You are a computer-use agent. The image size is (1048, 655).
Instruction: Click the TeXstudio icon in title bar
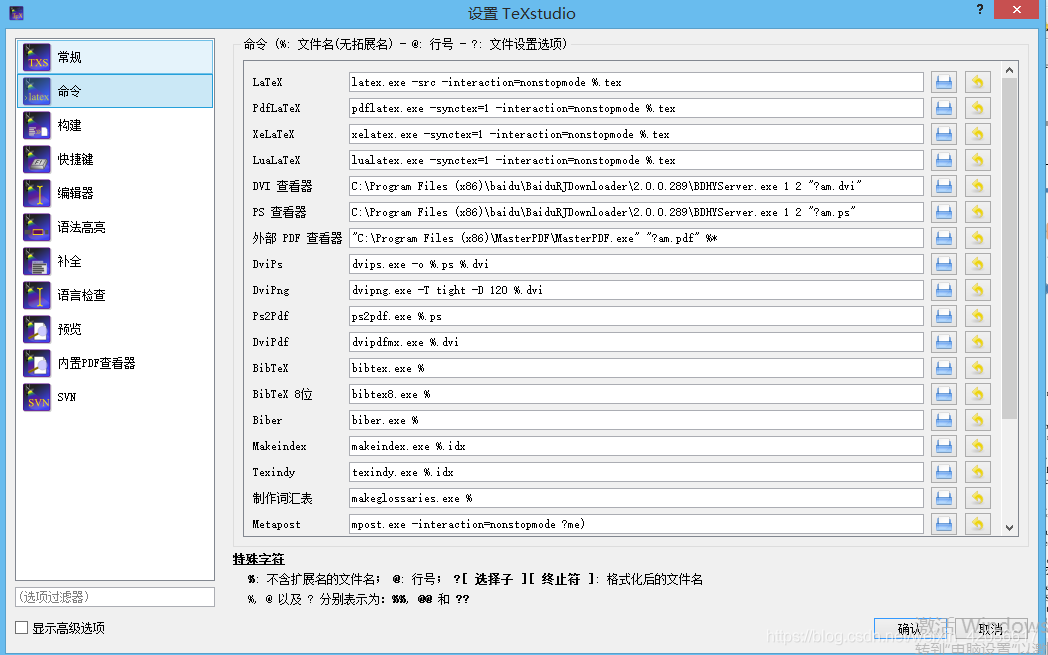pos(17,13)
